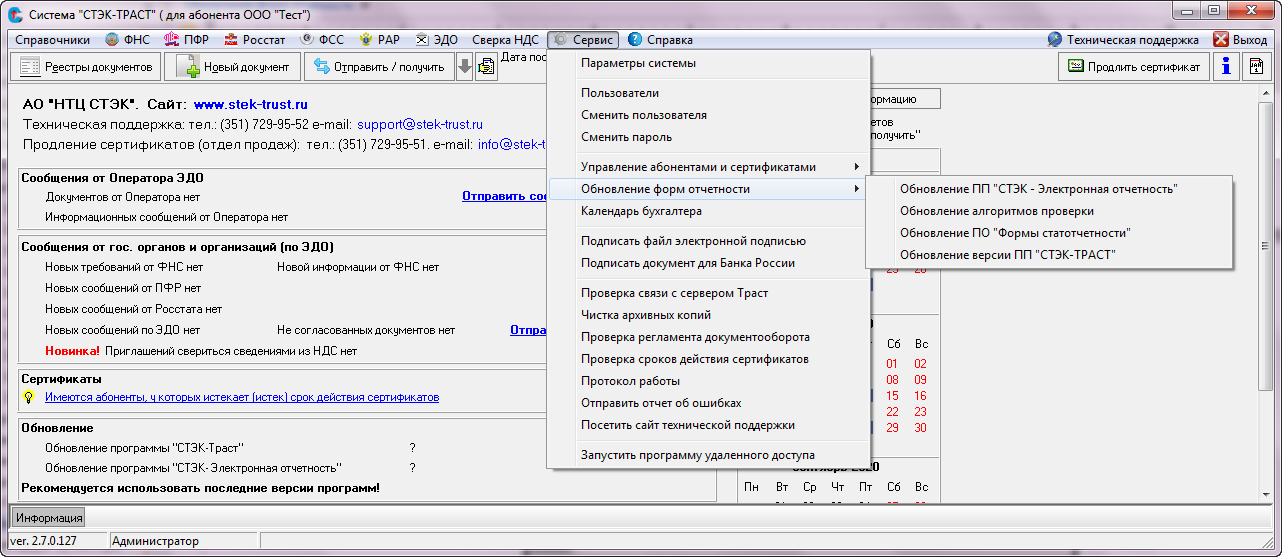This screenshot has width=1282, height=557.
Task: Open the Сверка НДС menu
Action: point(505,40)
